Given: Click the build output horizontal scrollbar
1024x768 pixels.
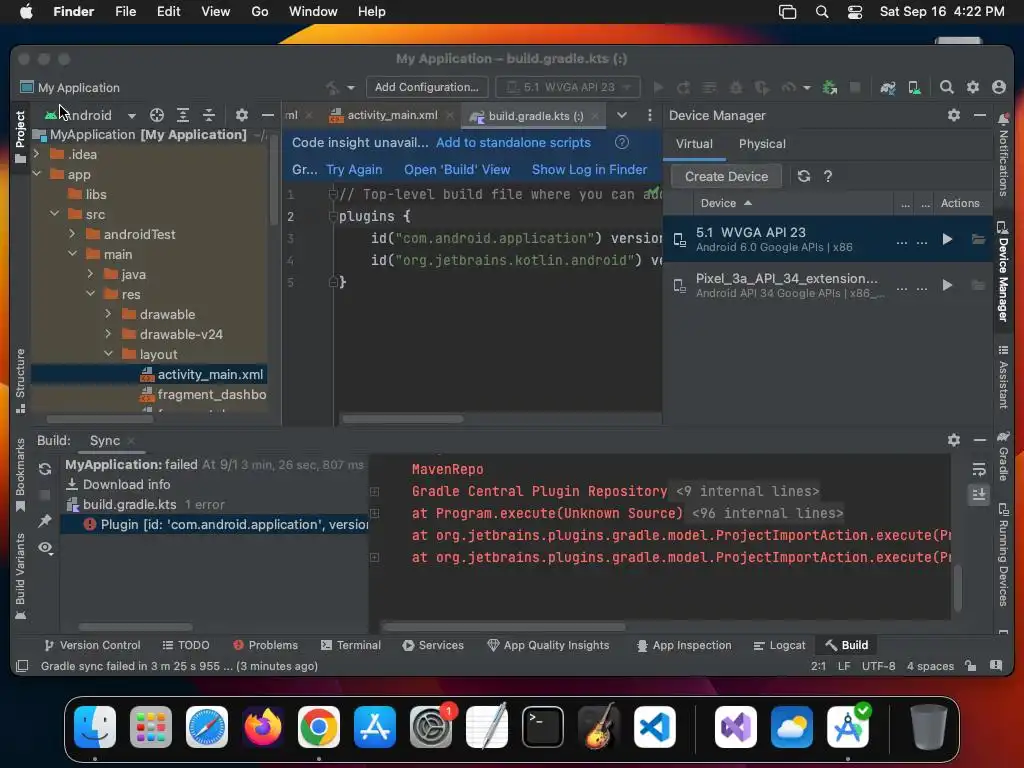Looking at the screenshot, I should pyautogui.click(x=504, y=627).
